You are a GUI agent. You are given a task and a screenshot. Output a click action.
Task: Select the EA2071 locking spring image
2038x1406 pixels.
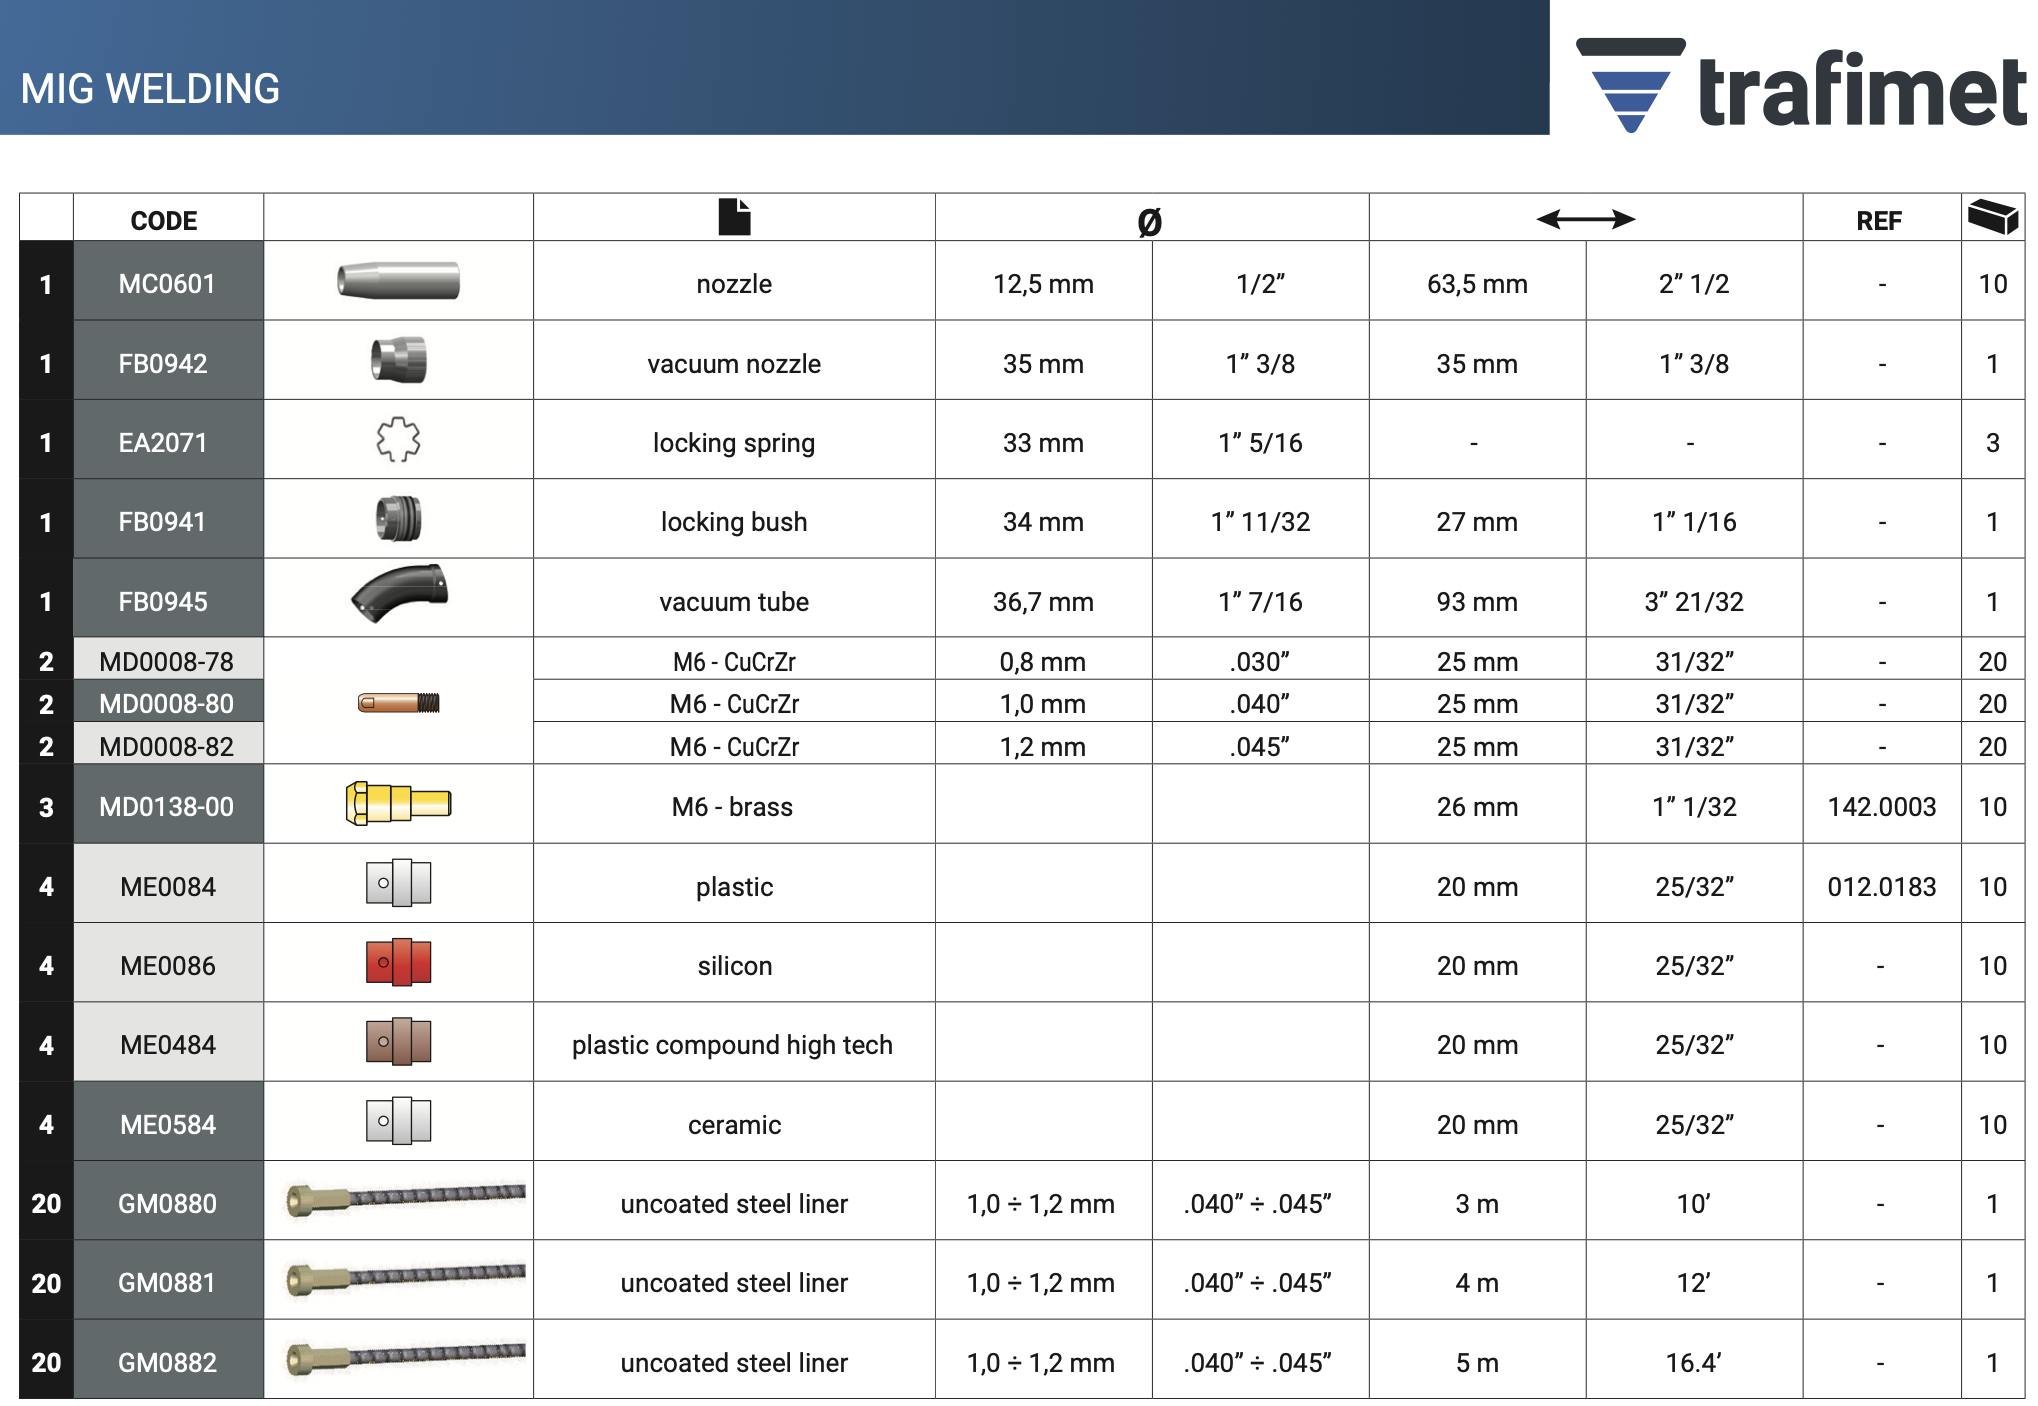click(x=398, y=439)
